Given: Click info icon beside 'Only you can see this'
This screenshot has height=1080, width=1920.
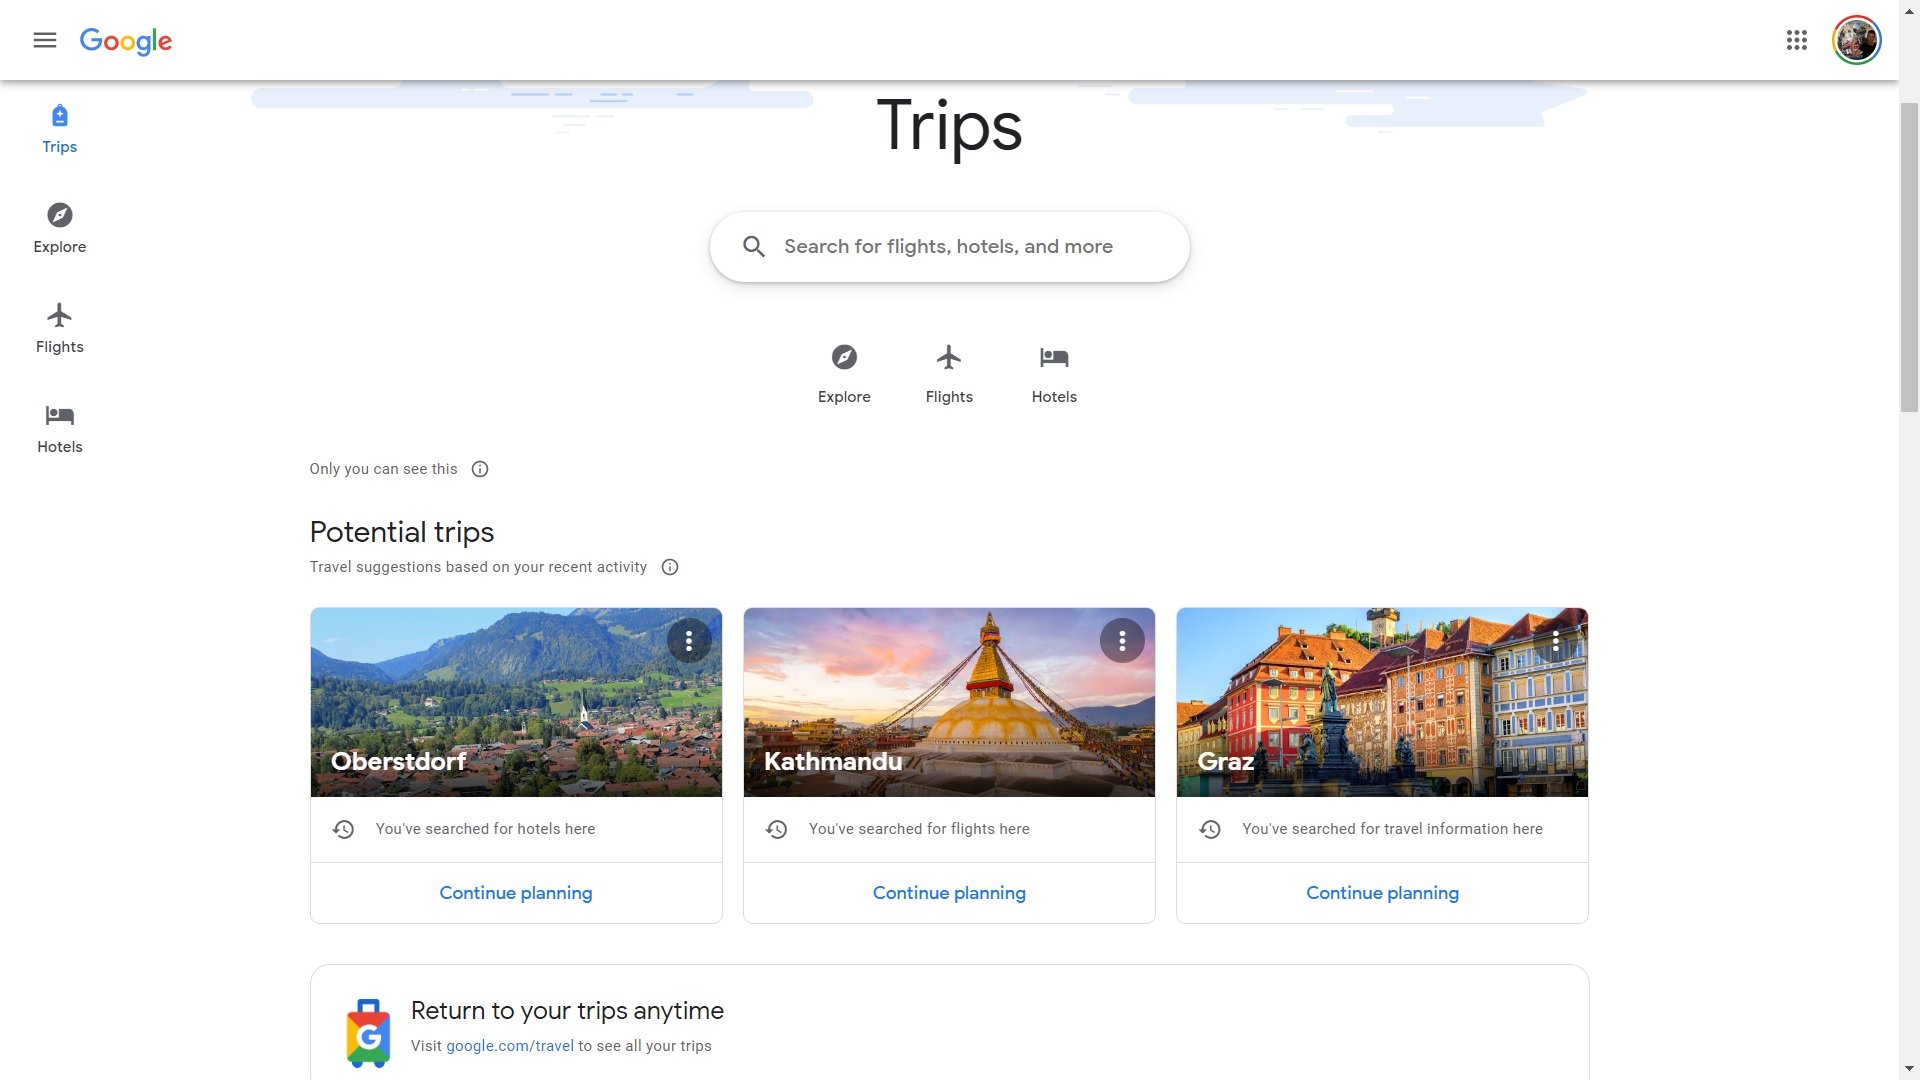Looking at the screenshot, I should [x=480, y=469].
